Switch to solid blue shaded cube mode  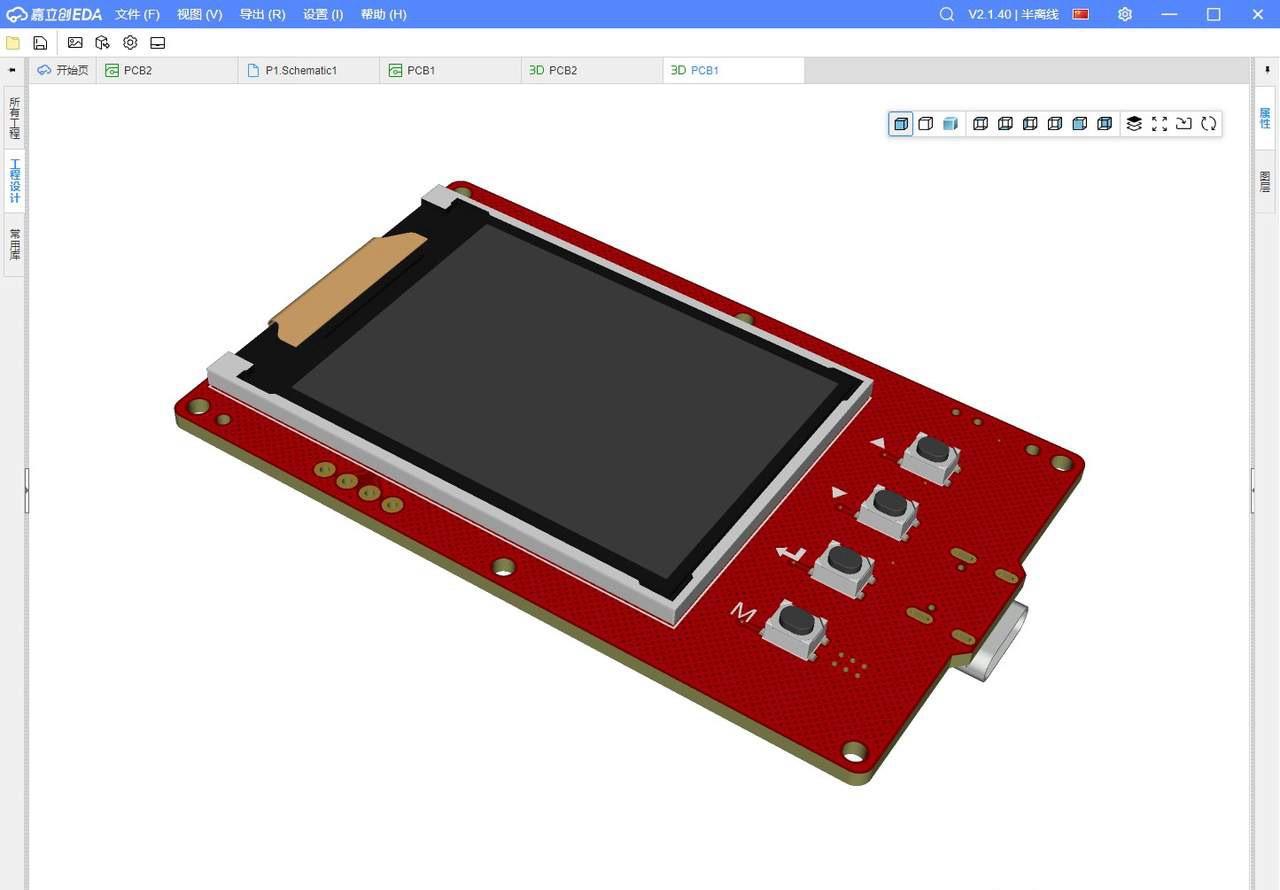pos(951,124)
